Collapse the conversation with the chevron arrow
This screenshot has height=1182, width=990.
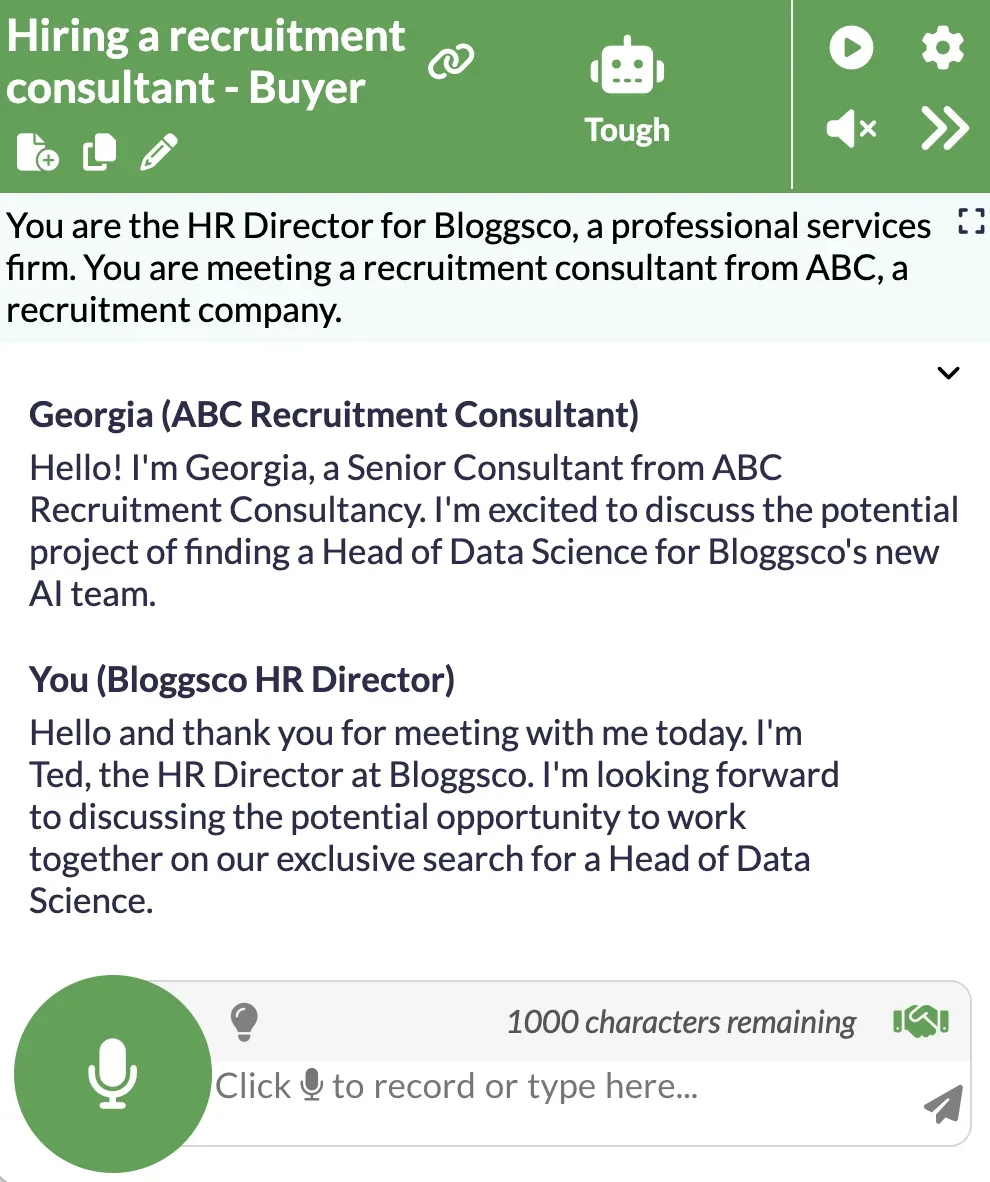click(948, 372)
